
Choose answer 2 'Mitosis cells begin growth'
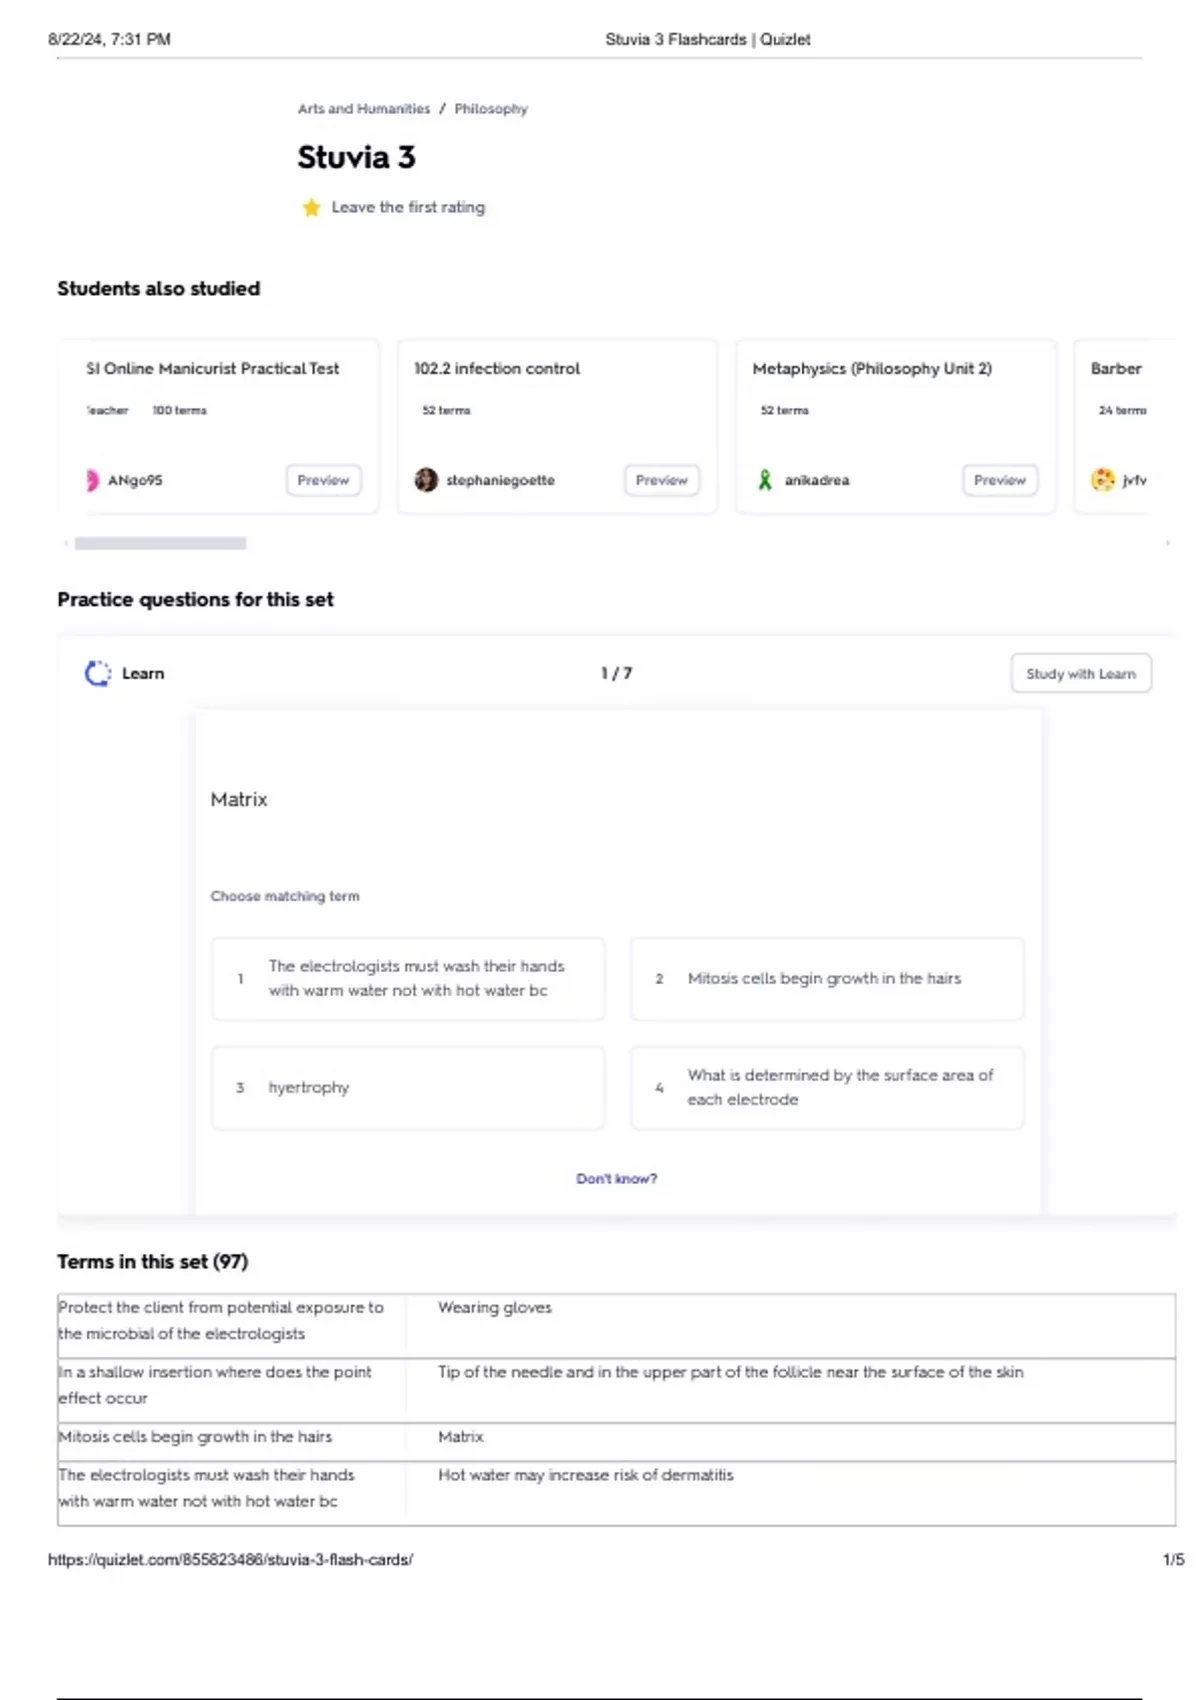point(827,979)
